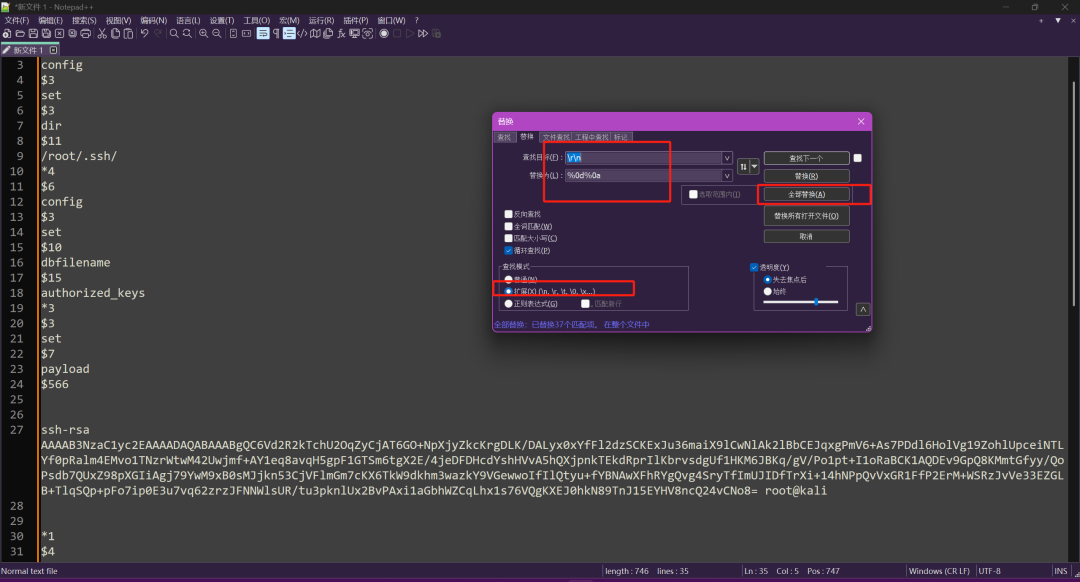Click the Paste clipboard icon
The width and height of the screenshot is (1080, 582).
(128, 33)
